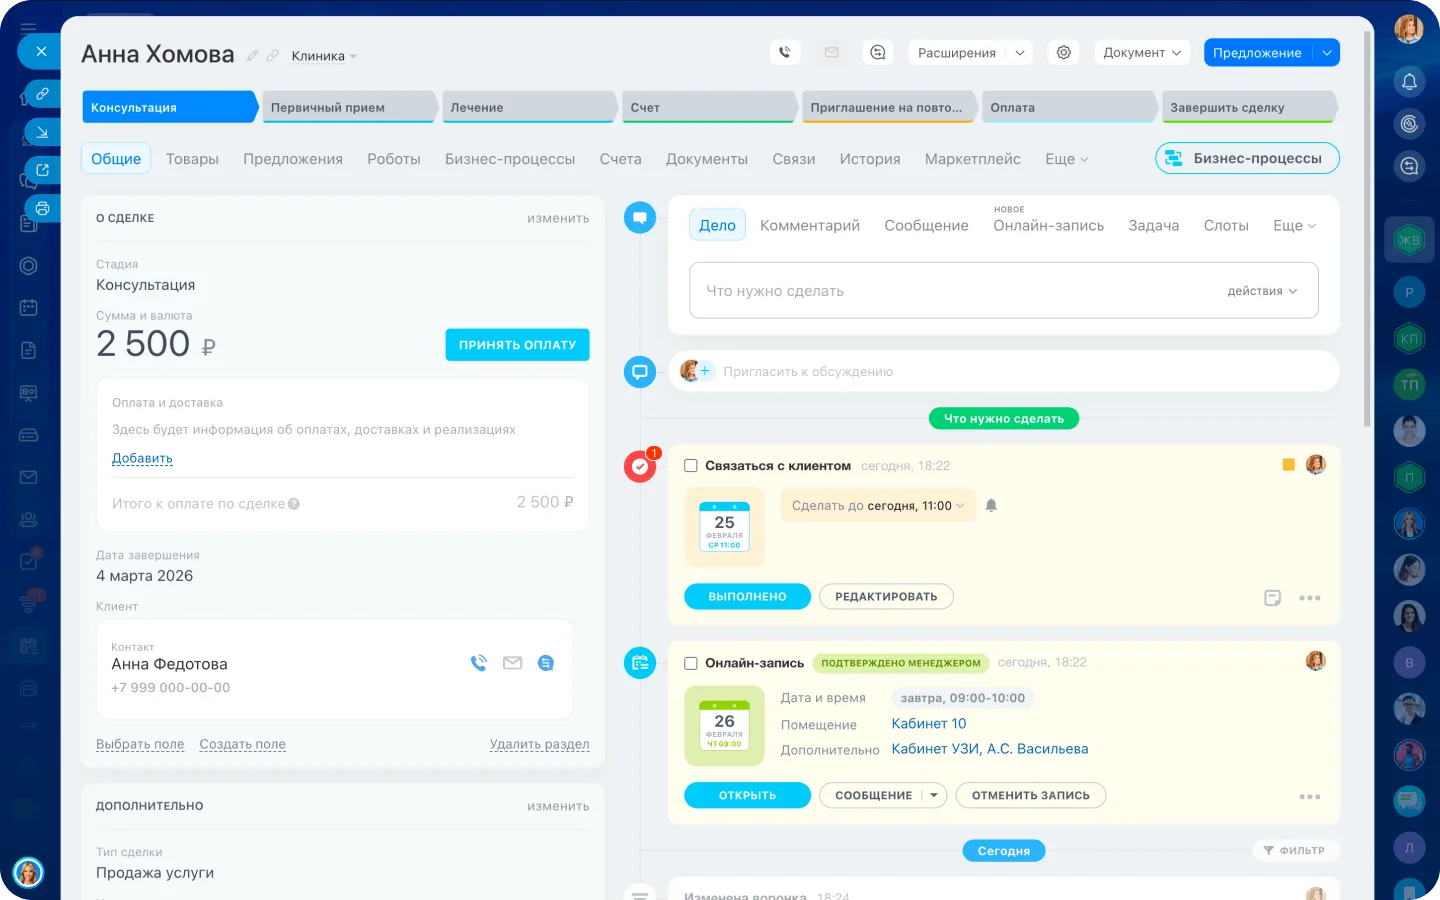Click the Что нужно сделать input field
The width and height of the screenshot is (1440, 900).
(x=1004, y=291)
